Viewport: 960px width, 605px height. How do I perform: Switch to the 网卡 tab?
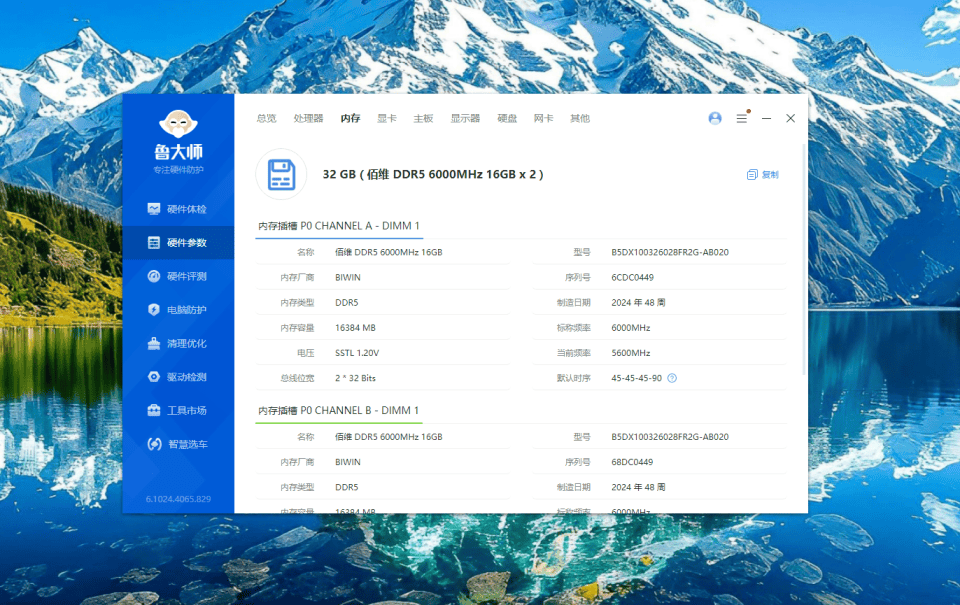point(543,118)
